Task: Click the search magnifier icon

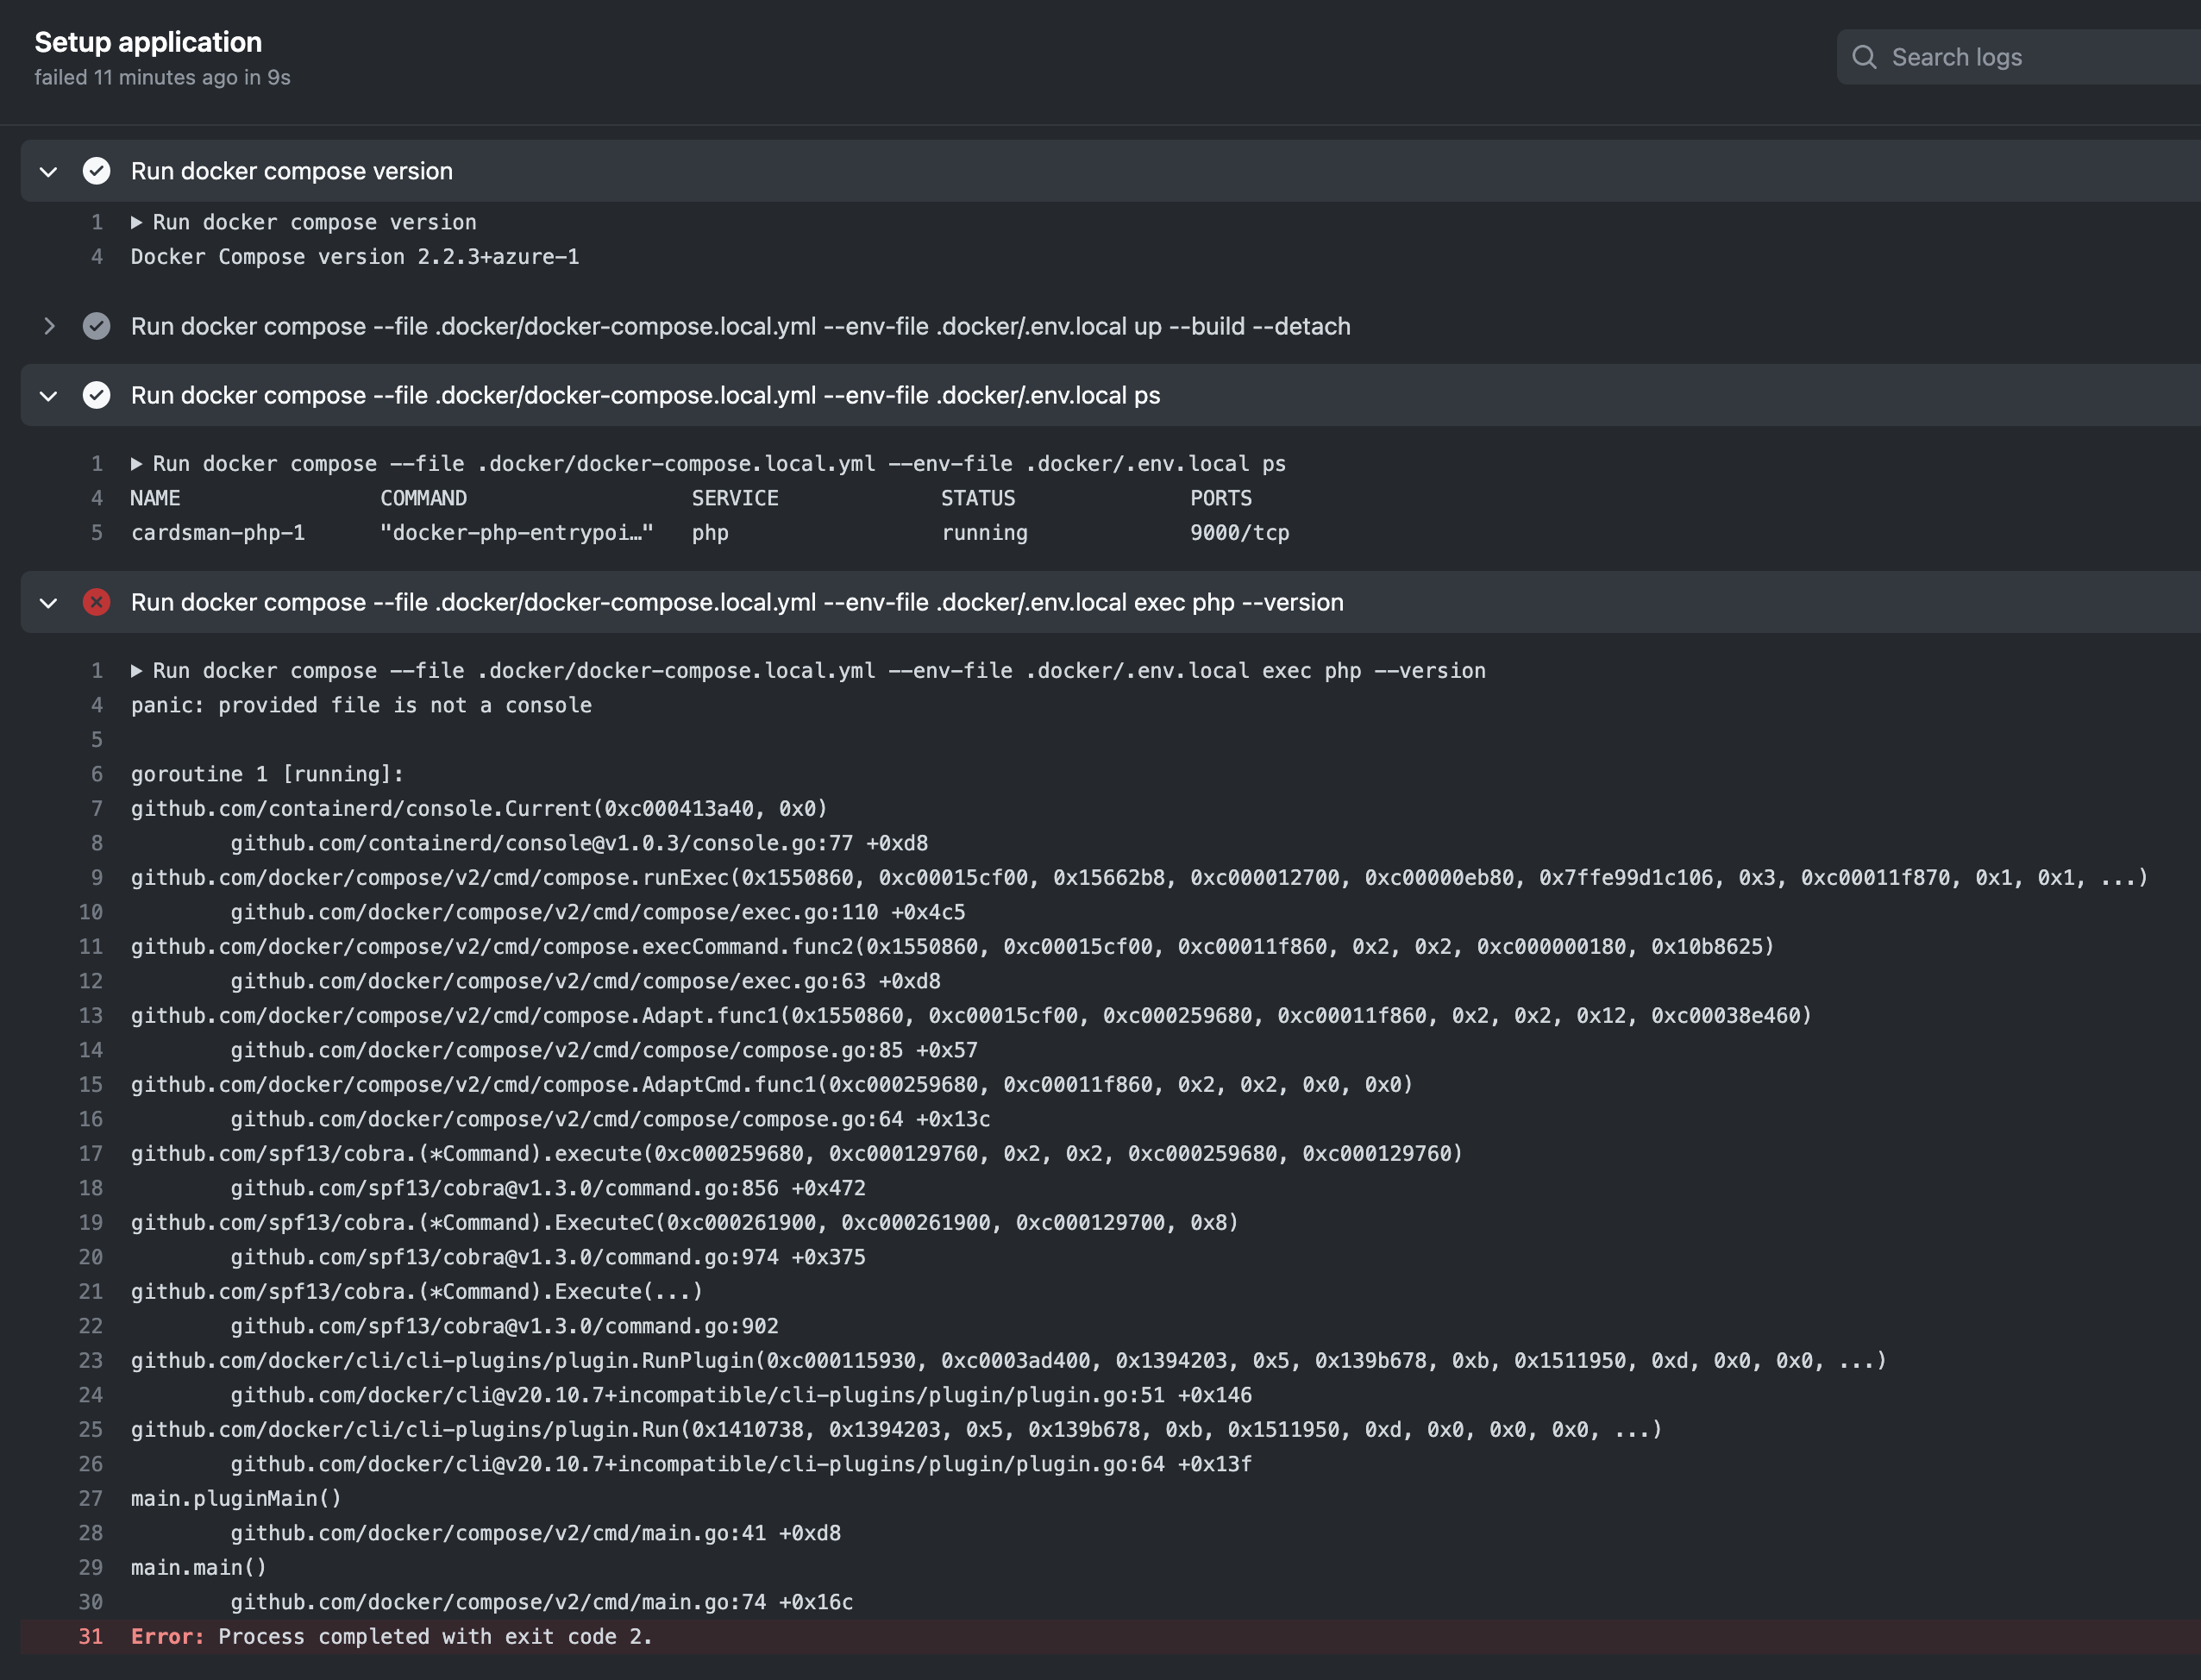Action: [x=1863, y=57]
